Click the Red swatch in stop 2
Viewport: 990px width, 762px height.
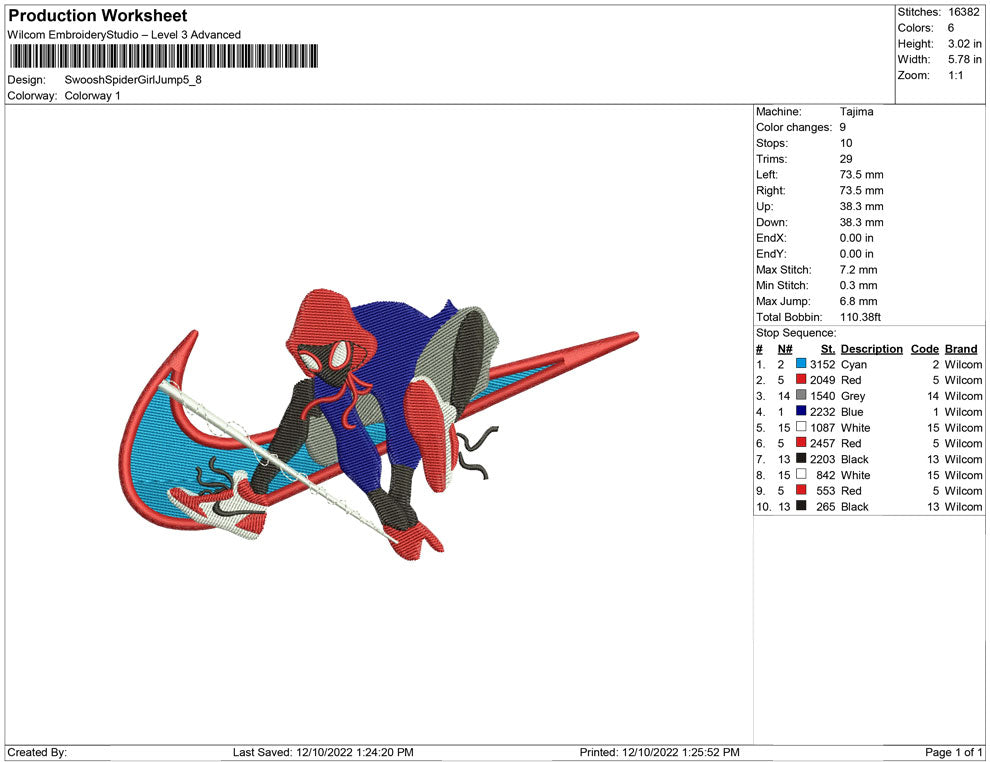click(x=801, y=379)
